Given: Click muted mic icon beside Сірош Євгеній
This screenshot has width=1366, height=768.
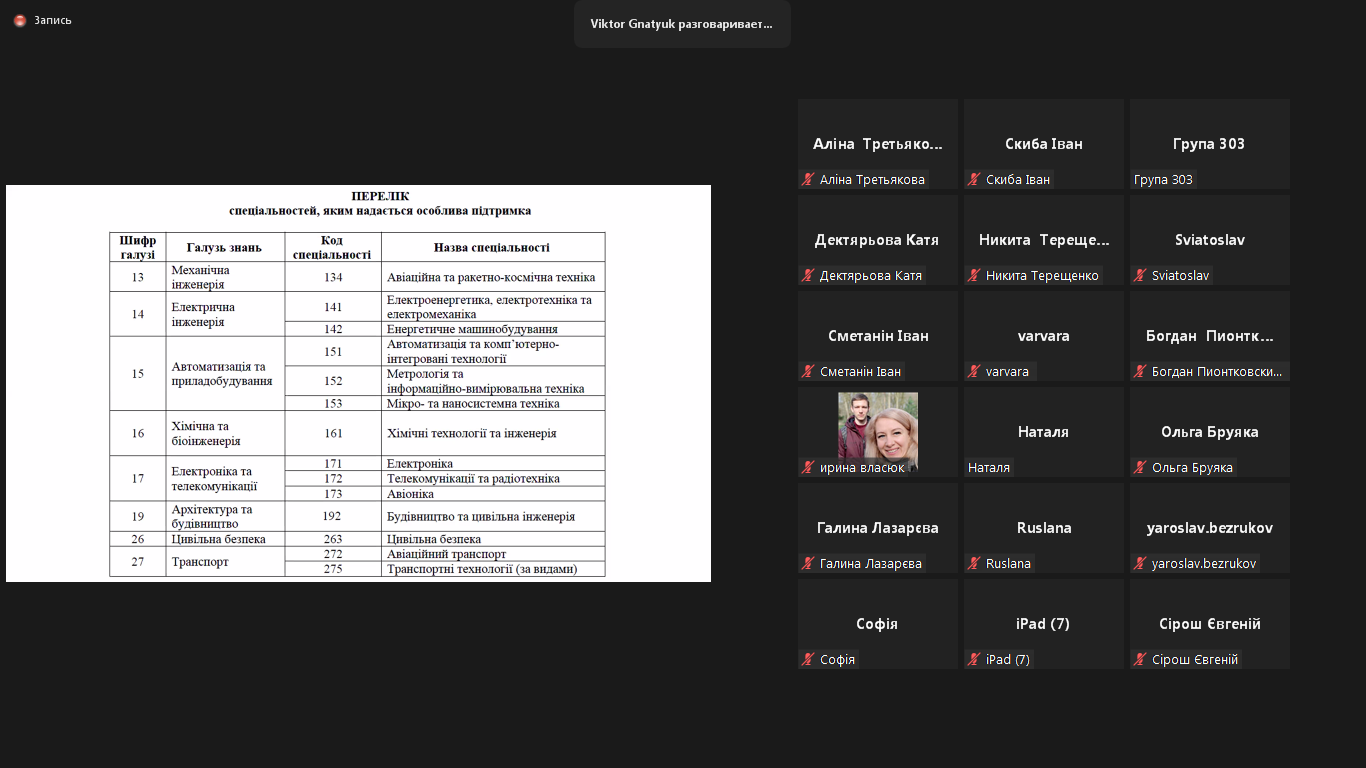Looking at the screenshot, I should point(1140,660).
